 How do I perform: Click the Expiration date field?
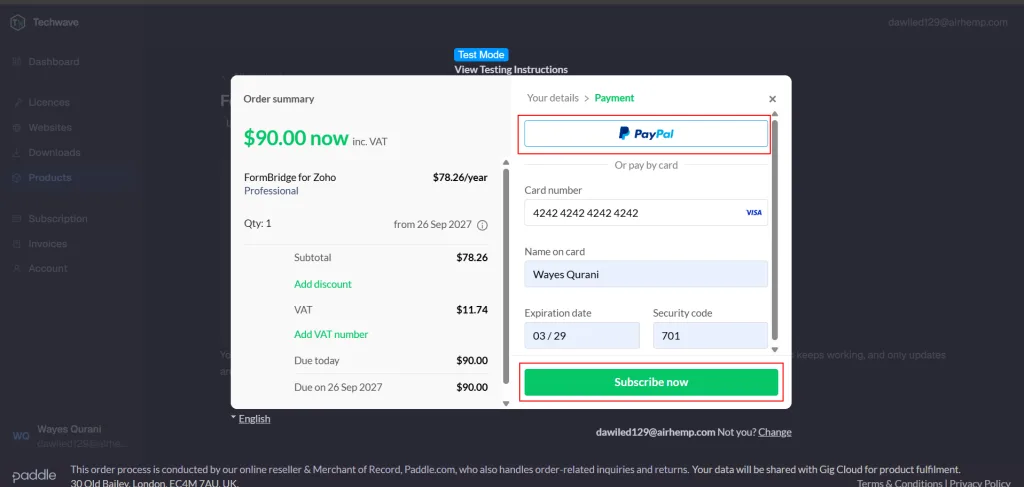(582, 336)
